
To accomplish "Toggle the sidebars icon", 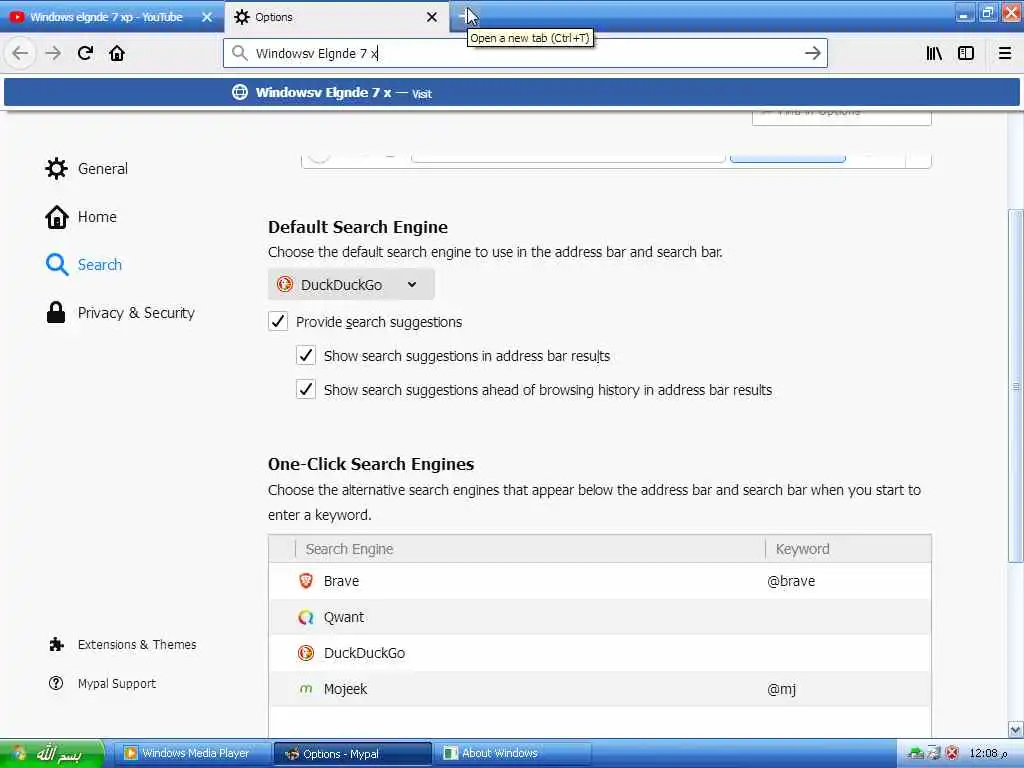I will [x=966, y=53].
